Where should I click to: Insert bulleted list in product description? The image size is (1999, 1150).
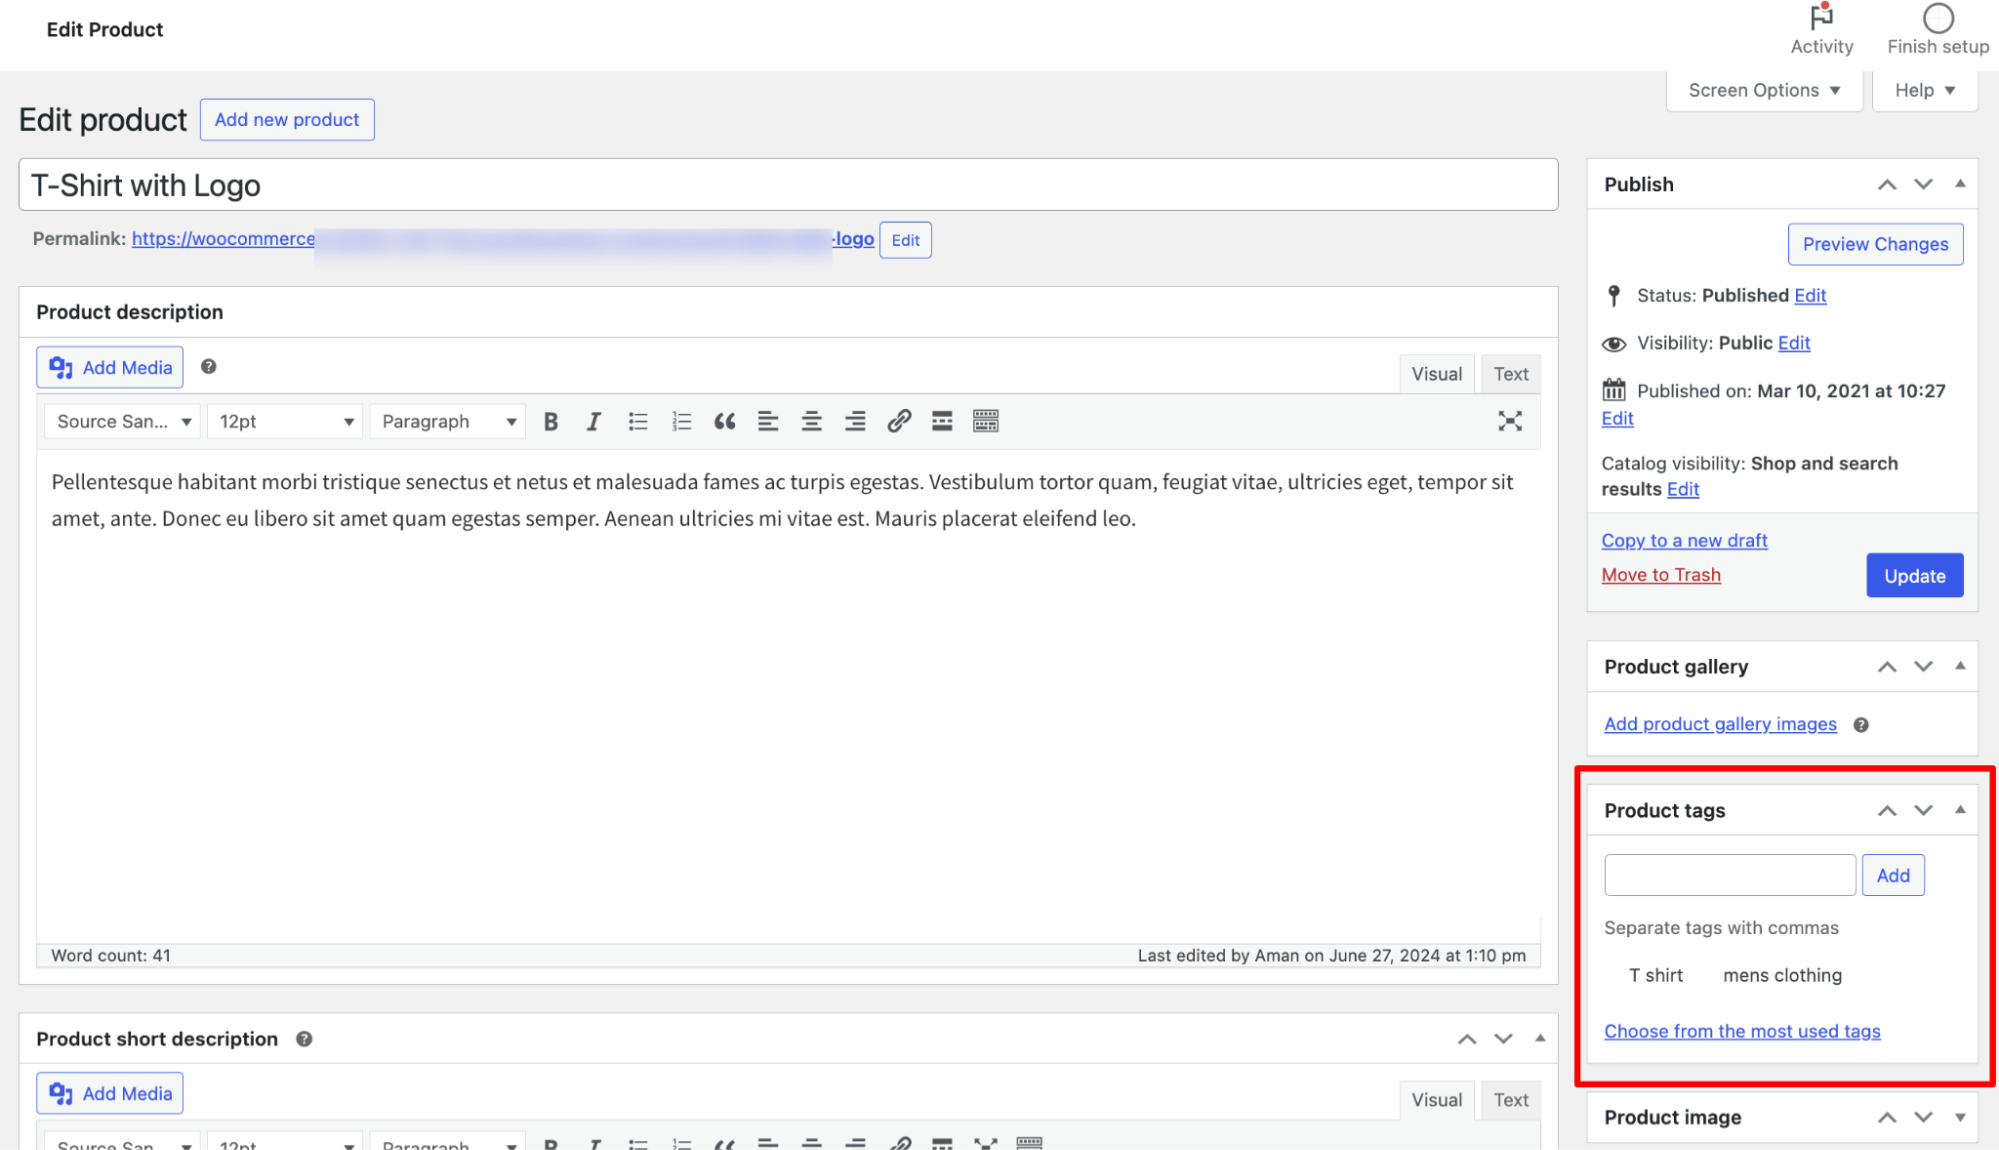(x=638, y=422)
